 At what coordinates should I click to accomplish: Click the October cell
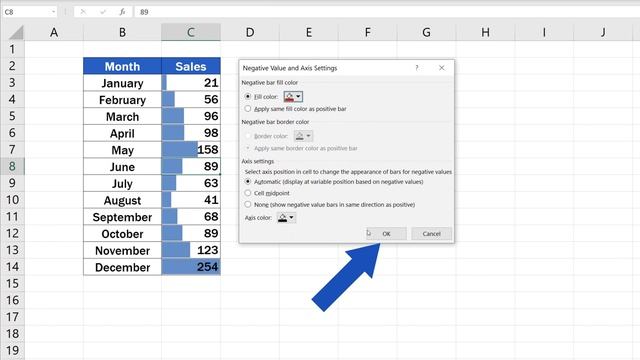pos(122,233)
